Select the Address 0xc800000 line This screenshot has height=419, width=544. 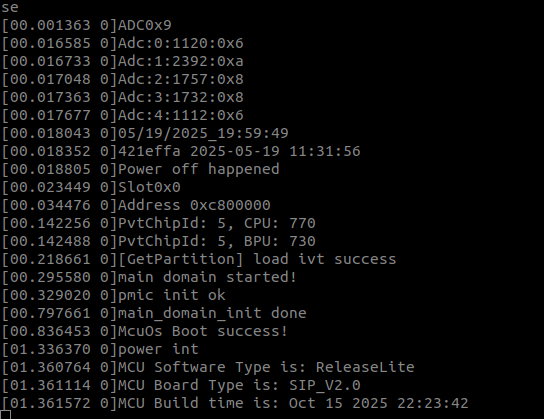tap(136, 206)
